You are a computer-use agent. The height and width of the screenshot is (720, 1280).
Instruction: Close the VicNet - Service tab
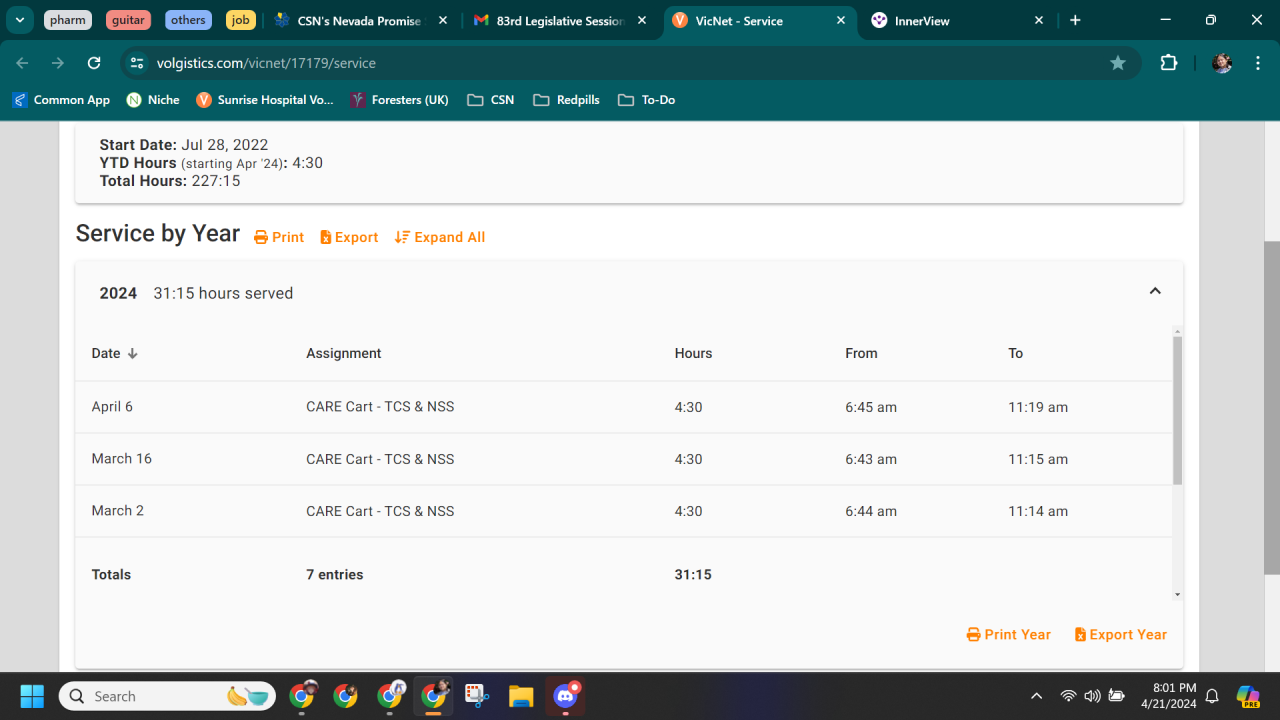[841, 20]
